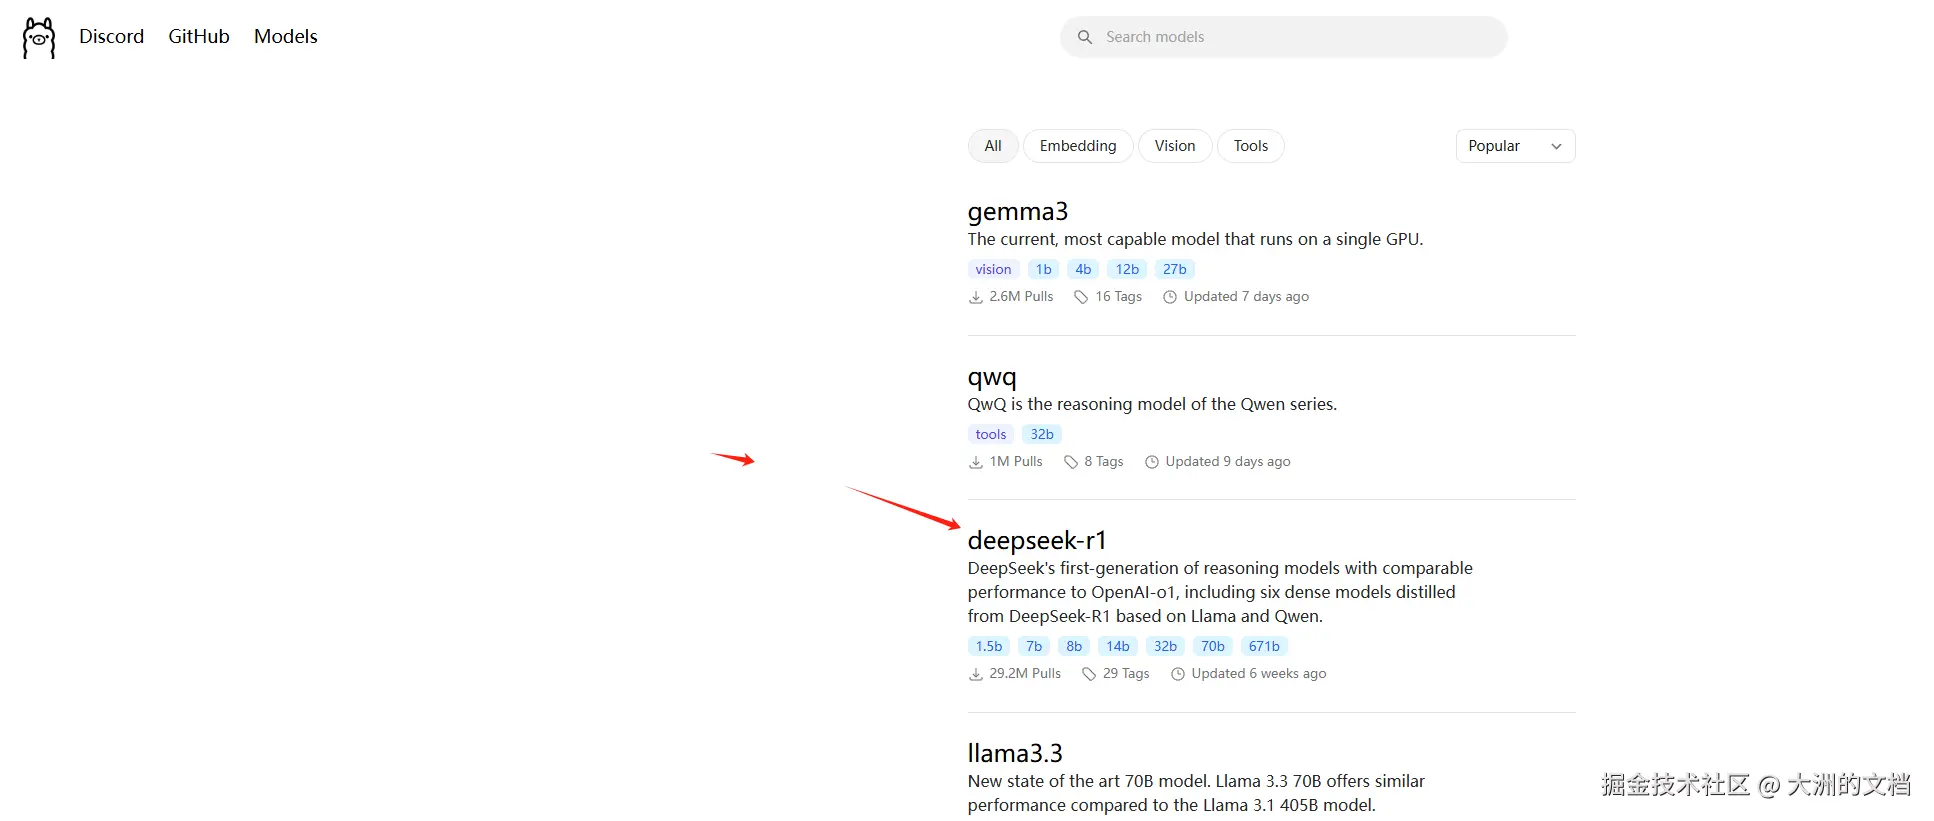Click the download icon beside 29.2M Pulls
Screen dimensions: 1934x821
(x=975, y=674)
